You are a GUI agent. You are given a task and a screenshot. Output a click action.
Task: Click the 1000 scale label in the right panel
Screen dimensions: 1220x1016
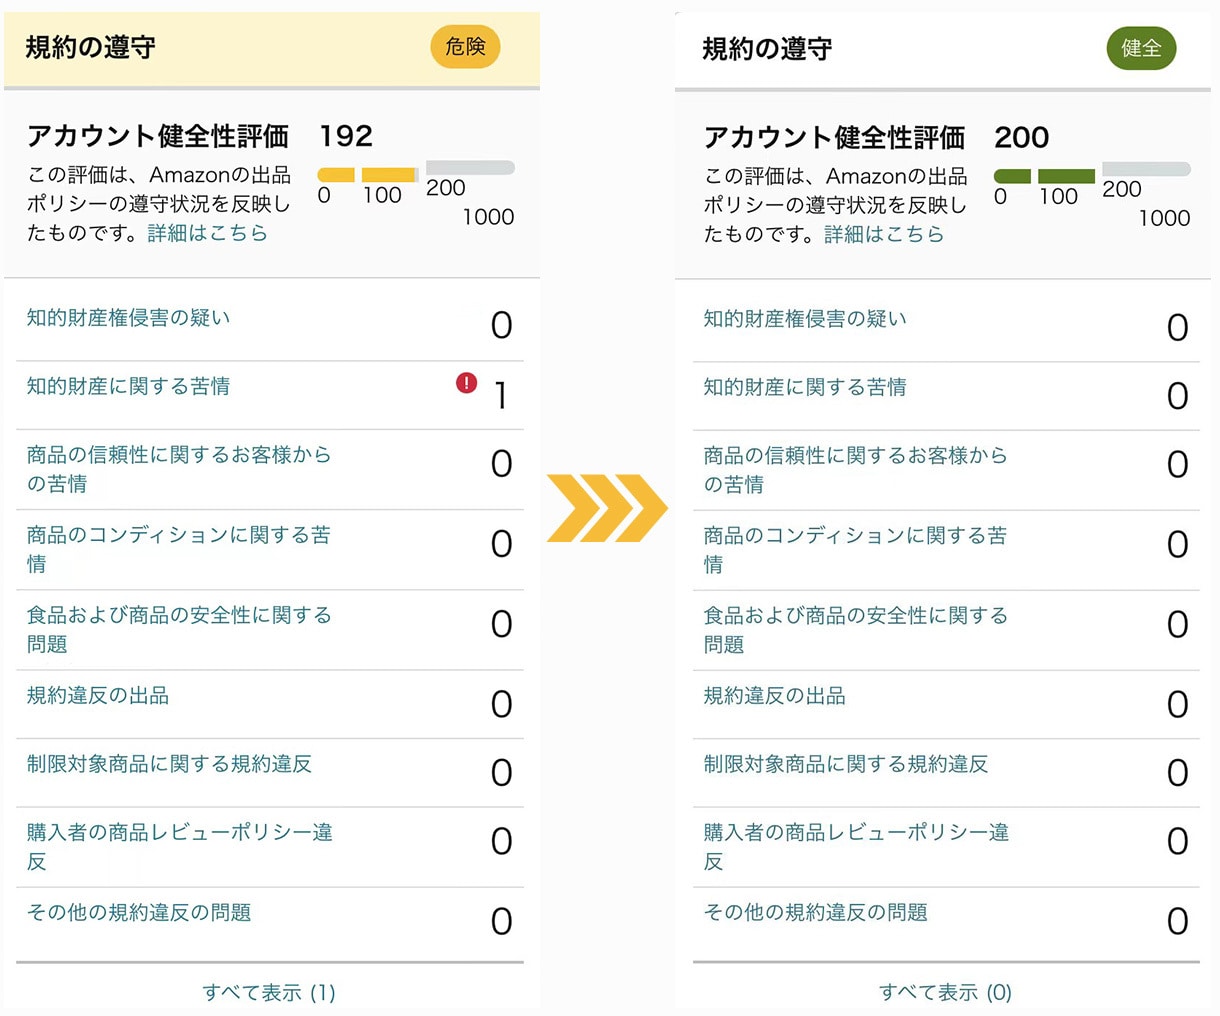(1164, 218)
